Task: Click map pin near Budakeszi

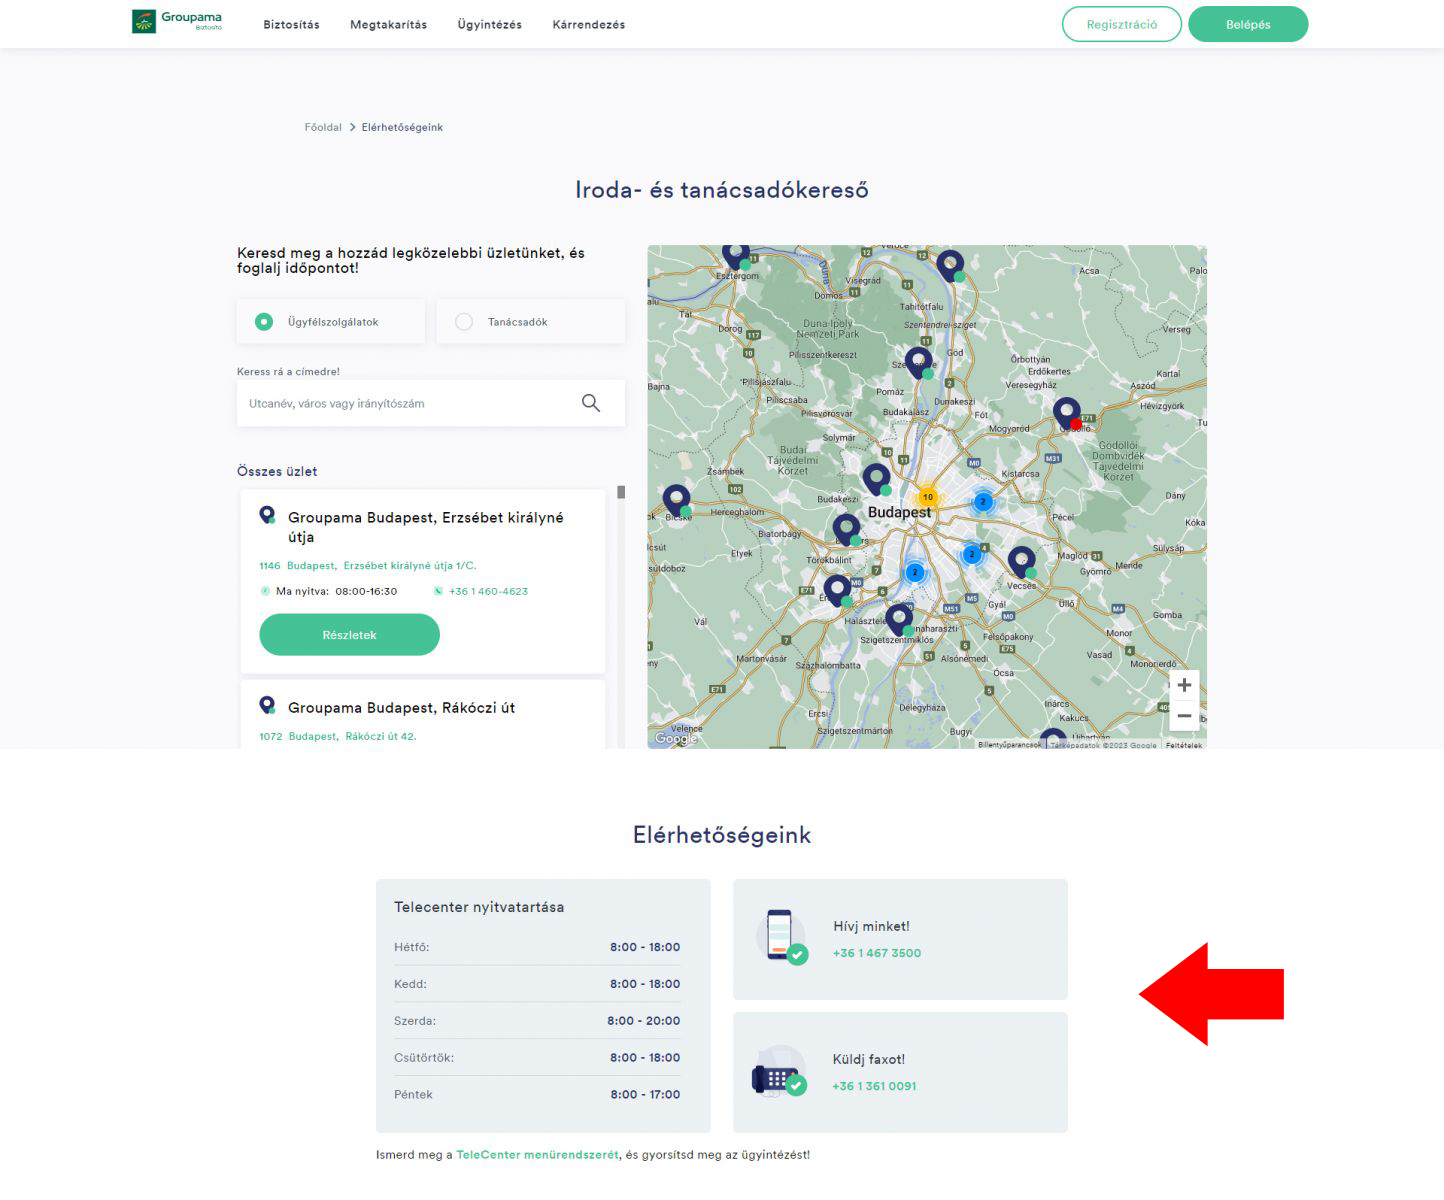Action: [x=877, y=480]
